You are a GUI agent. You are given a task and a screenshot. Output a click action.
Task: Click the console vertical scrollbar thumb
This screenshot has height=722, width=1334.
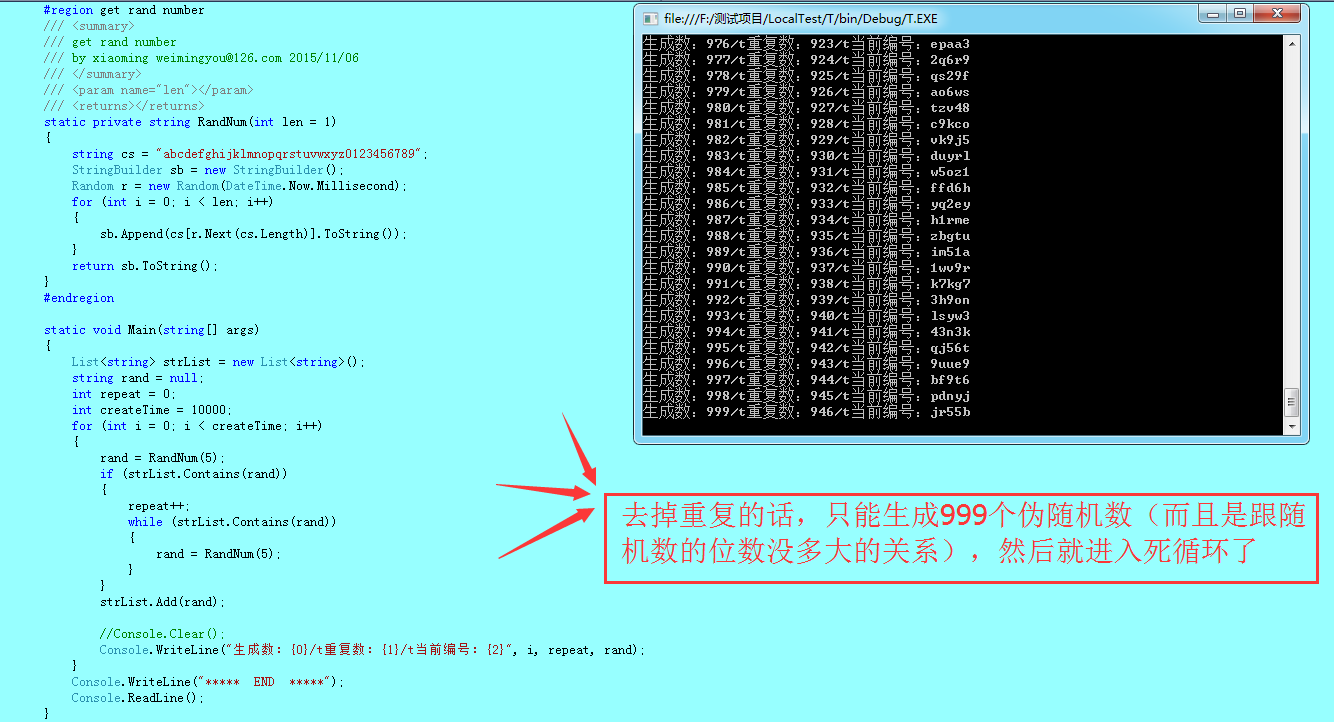pyautogui.click(x=1292, y=403)
